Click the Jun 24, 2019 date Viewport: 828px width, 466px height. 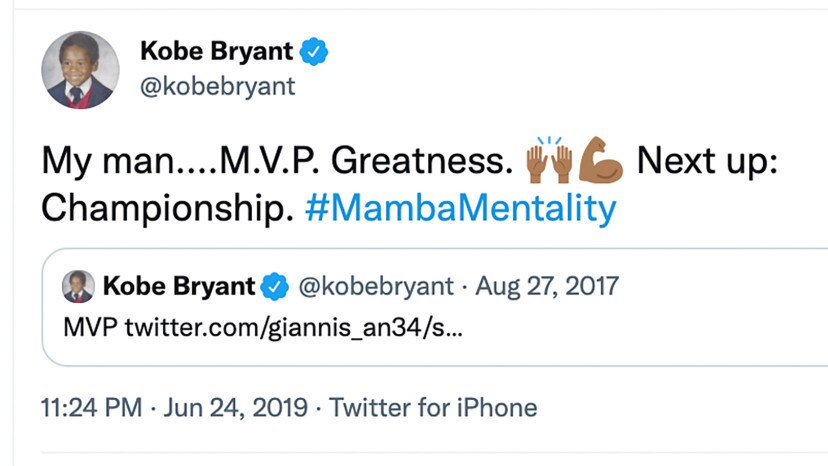[236, 408]
